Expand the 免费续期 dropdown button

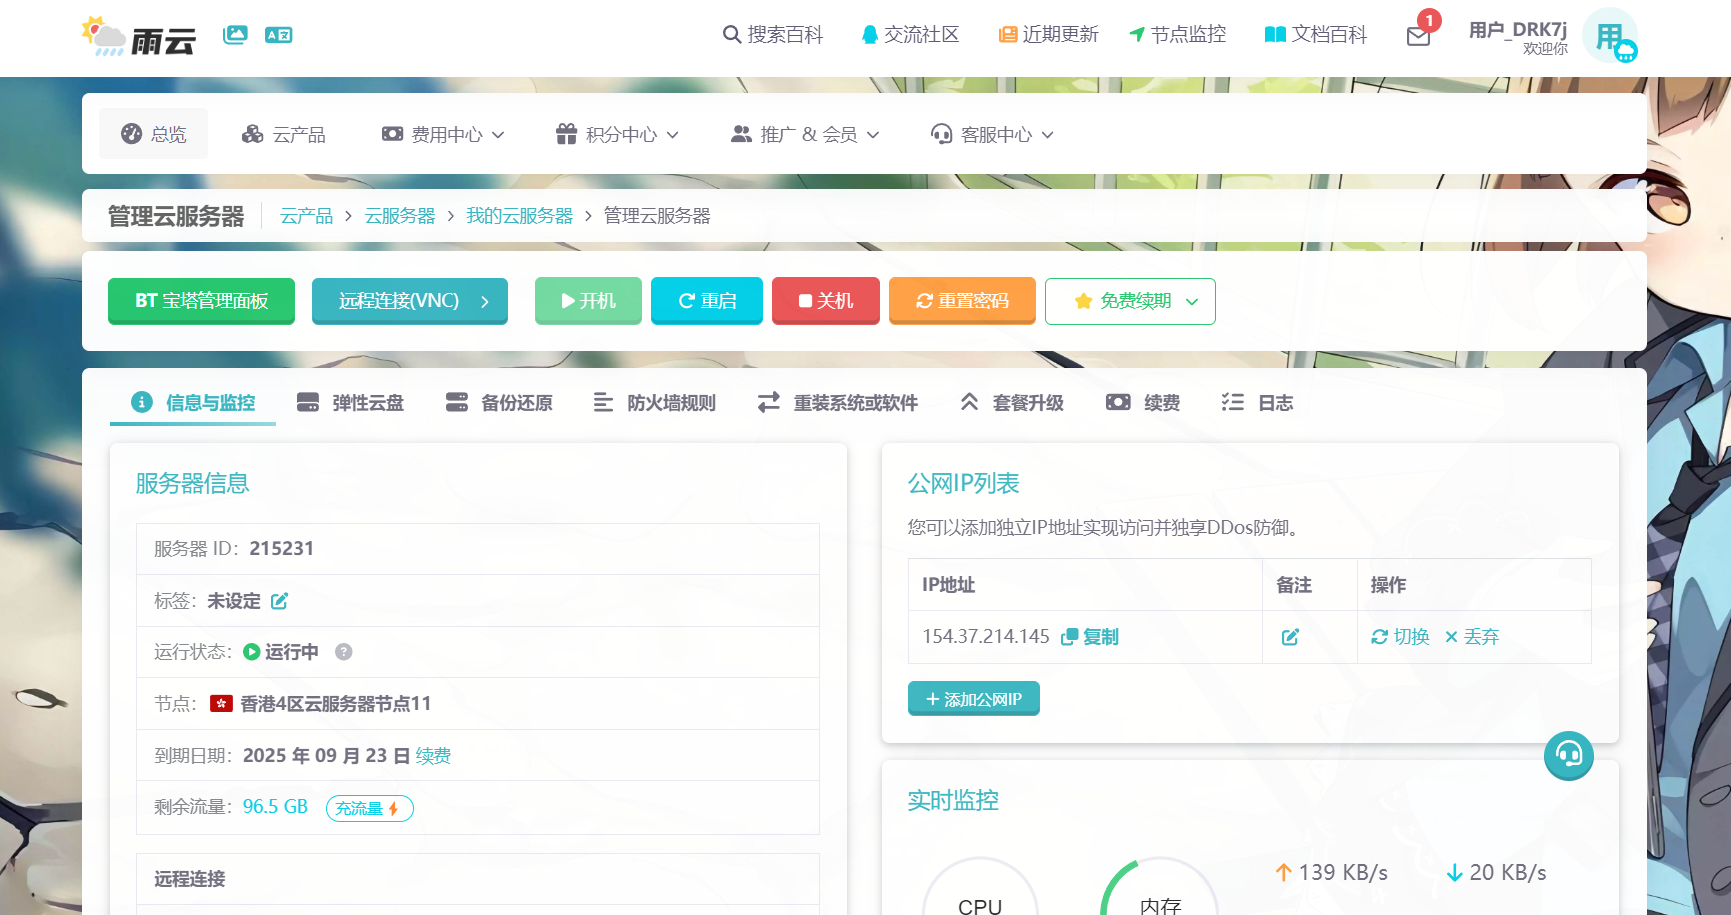click(1130, 301)
